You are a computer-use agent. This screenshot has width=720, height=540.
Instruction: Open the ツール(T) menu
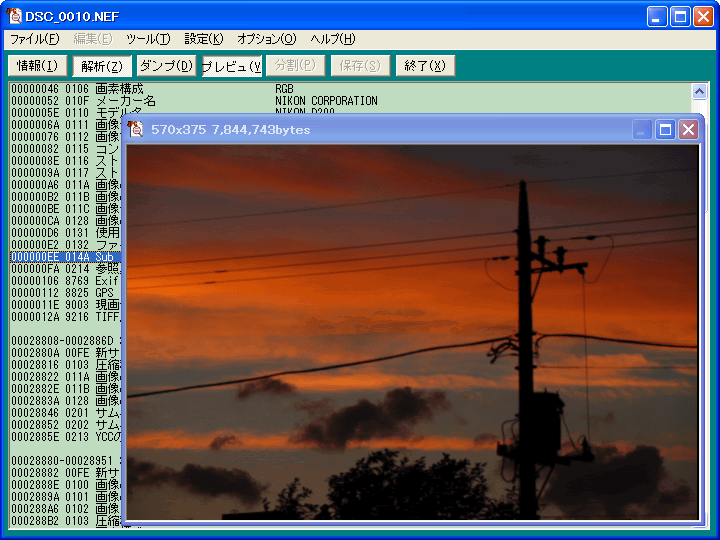148,39
